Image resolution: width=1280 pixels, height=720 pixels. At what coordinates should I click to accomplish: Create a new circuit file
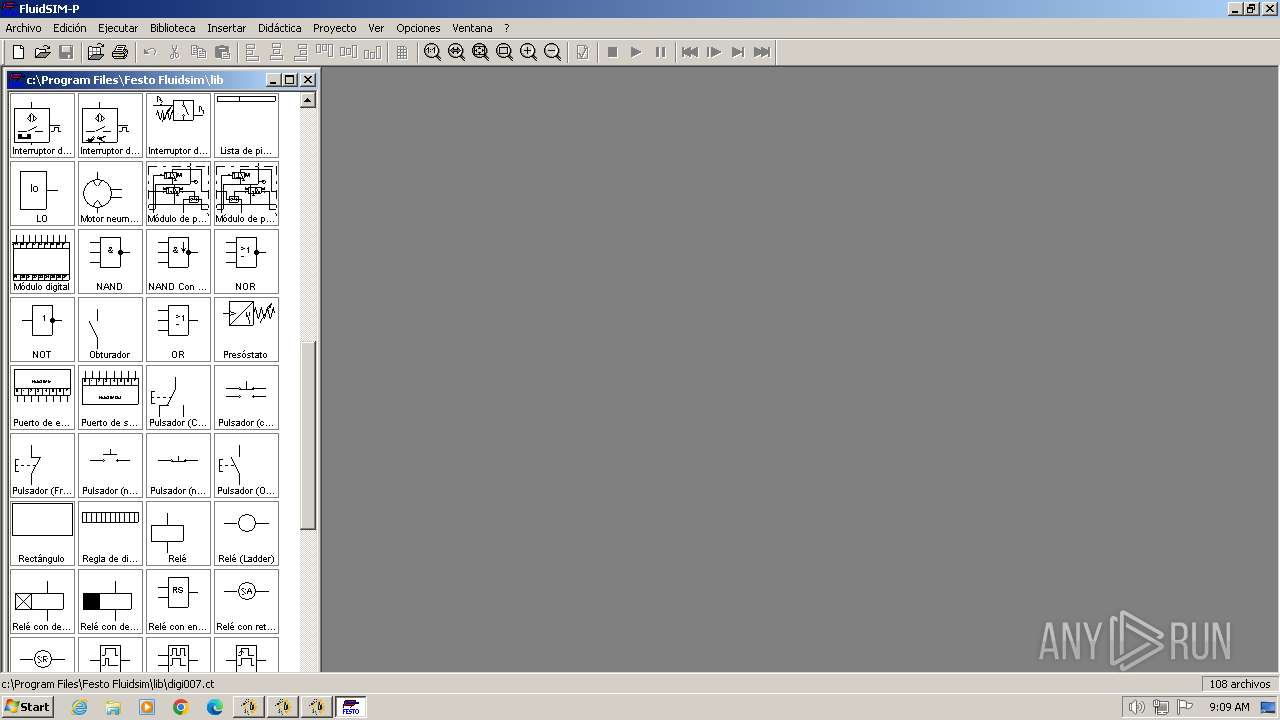[x=18, y=52]
